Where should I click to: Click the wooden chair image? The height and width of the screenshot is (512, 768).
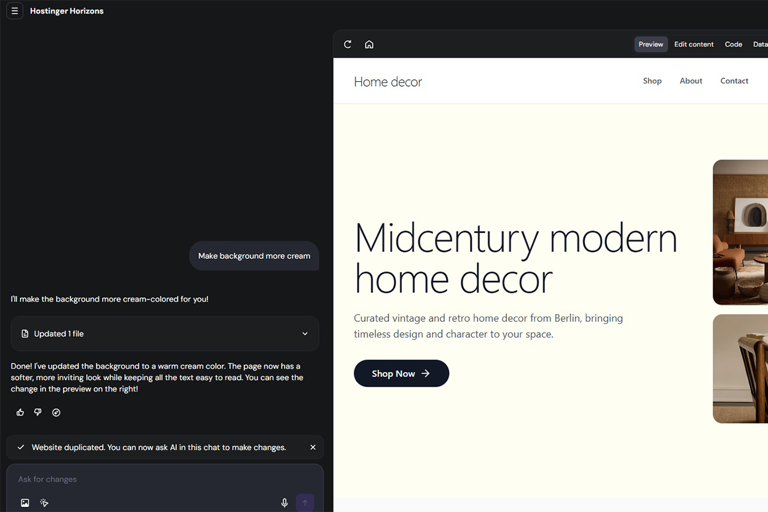click(x=740, y=368)
